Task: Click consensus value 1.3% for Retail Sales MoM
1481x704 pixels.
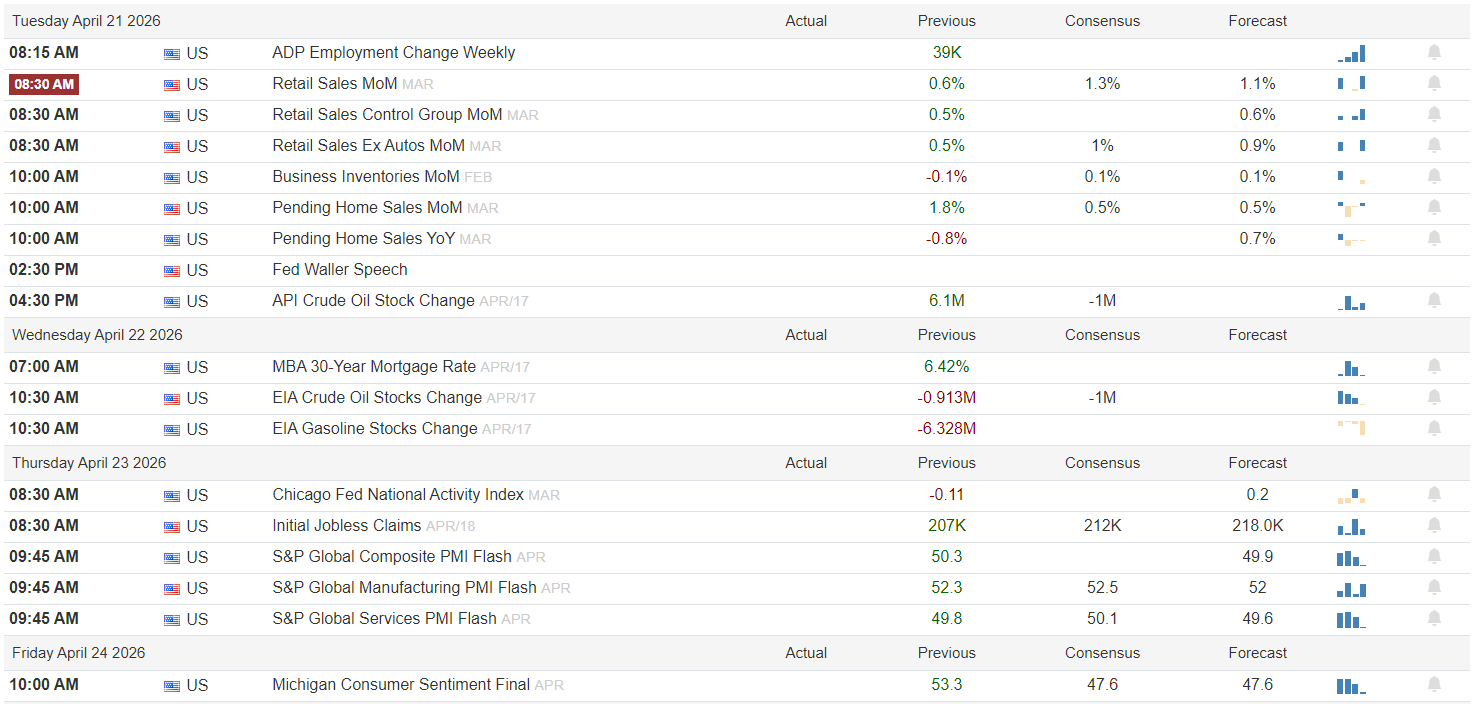Action: tap(1102, 83)
